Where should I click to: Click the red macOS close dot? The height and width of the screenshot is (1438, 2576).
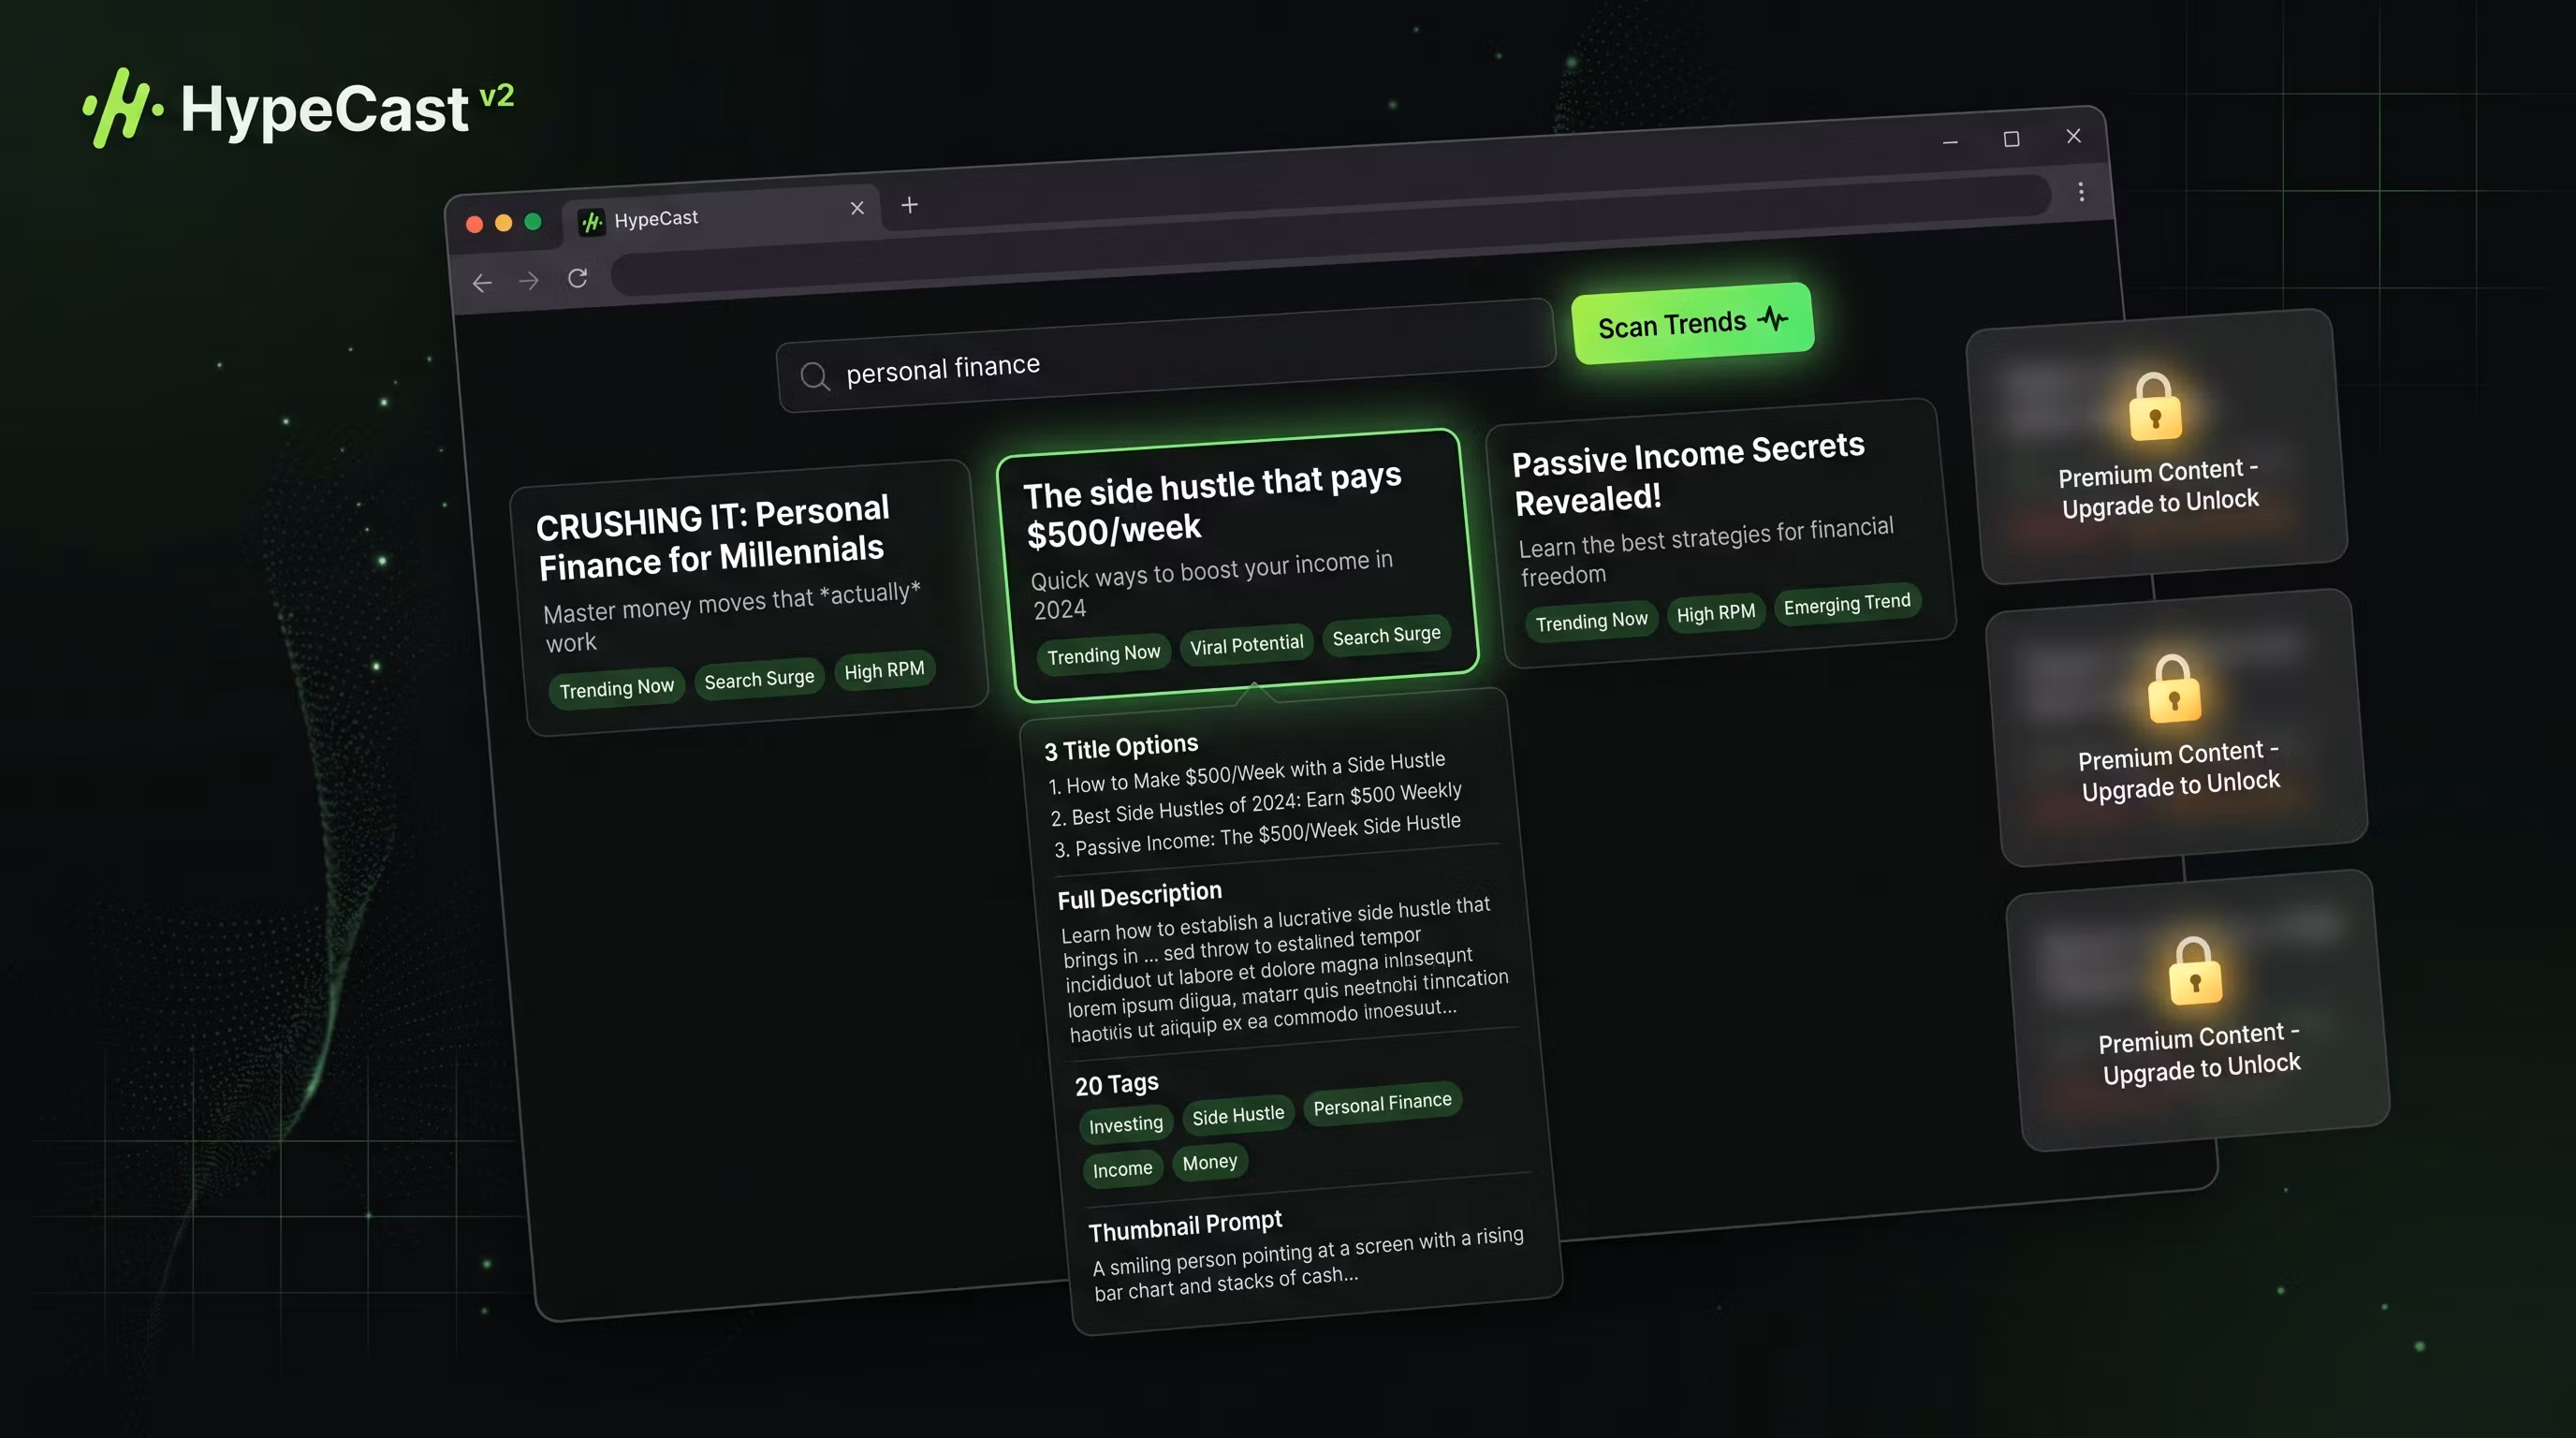coord(475,224)
